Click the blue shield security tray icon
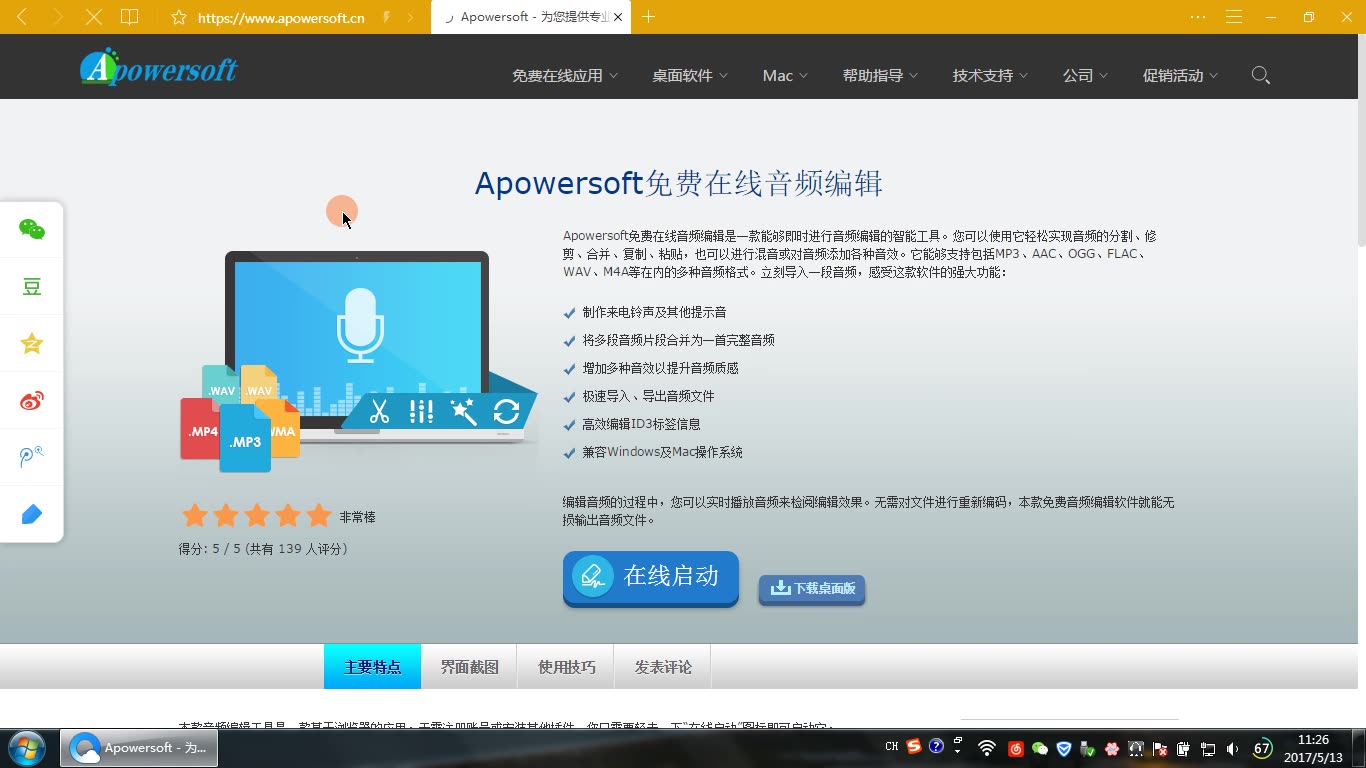The width and height of the screenshot is (1366, 768). (1064, 749)
